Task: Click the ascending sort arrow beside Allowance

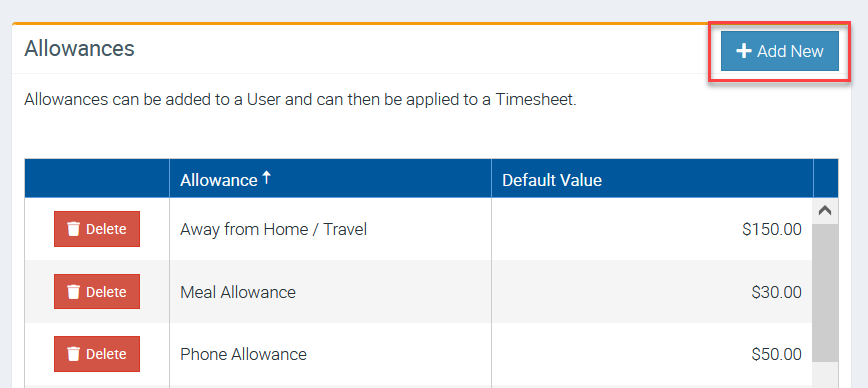Action: (266, 178)
